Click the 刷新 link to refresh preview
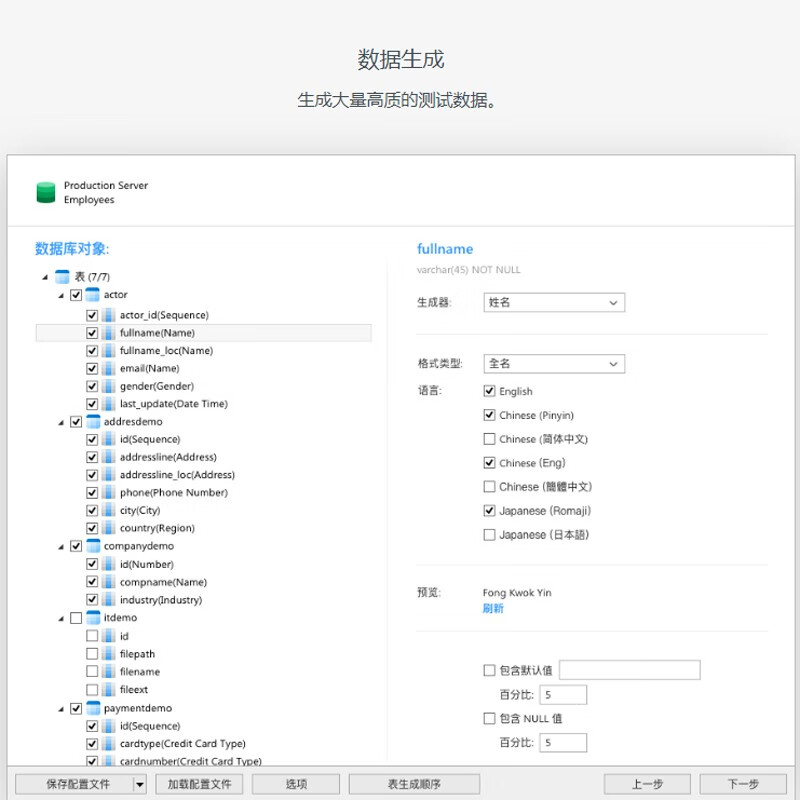The height and width of the screenshot is (800, 800). click(493, 608)
